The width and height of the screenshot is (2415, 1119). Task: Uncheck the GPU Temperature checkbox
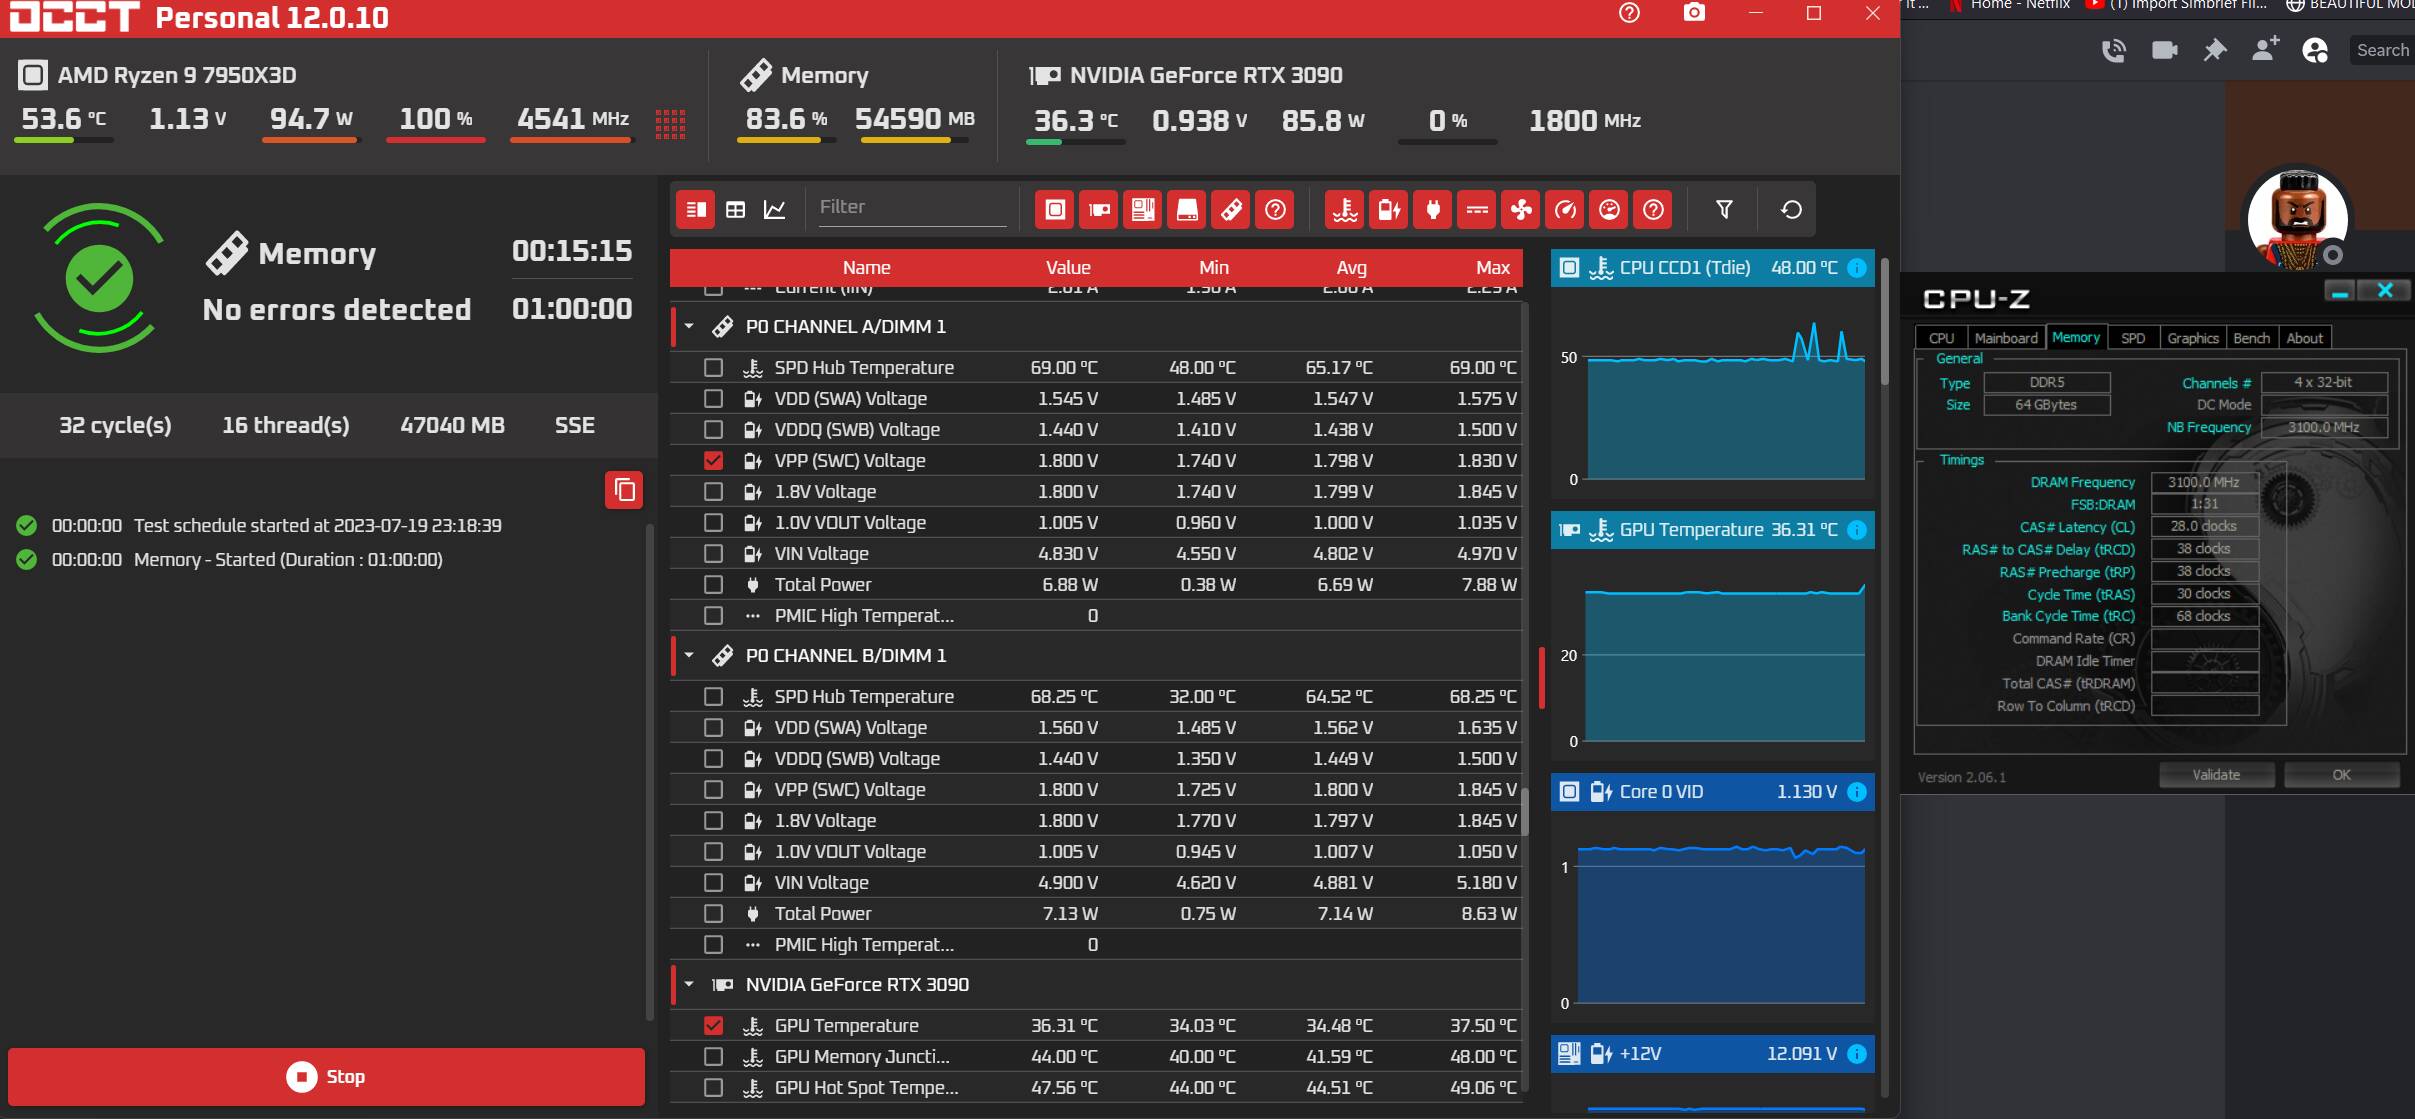pos(713,1026)
